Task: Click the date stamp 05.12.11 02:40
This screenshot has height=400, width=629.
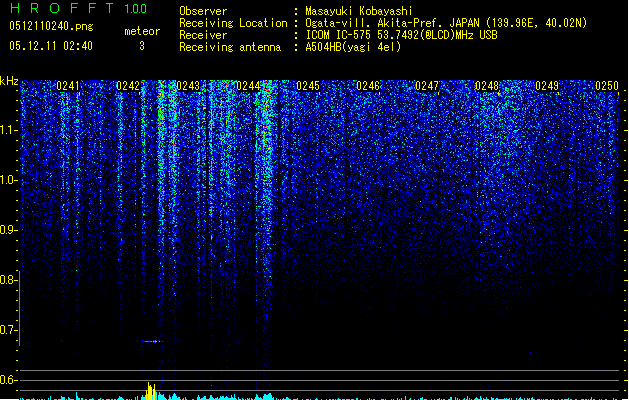Action: coord(51,46)
